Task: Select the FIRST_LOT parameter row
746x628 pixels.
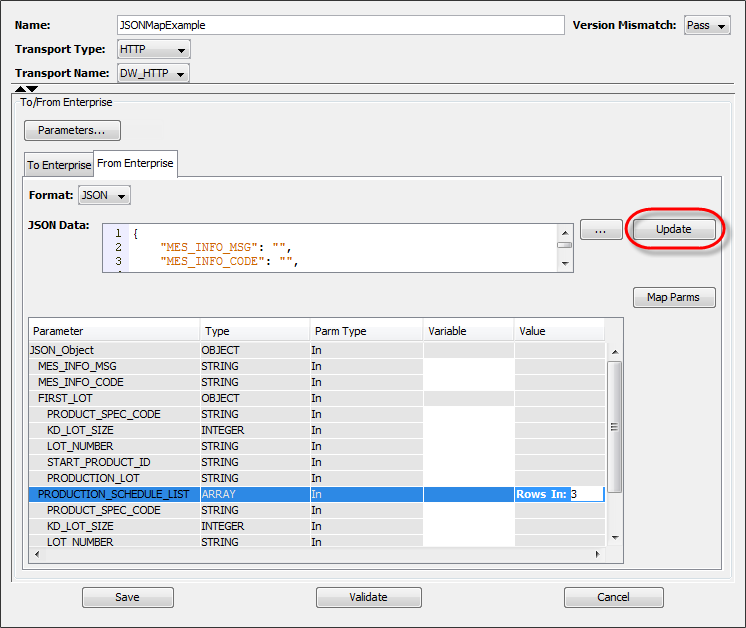Action: point(66,398)
